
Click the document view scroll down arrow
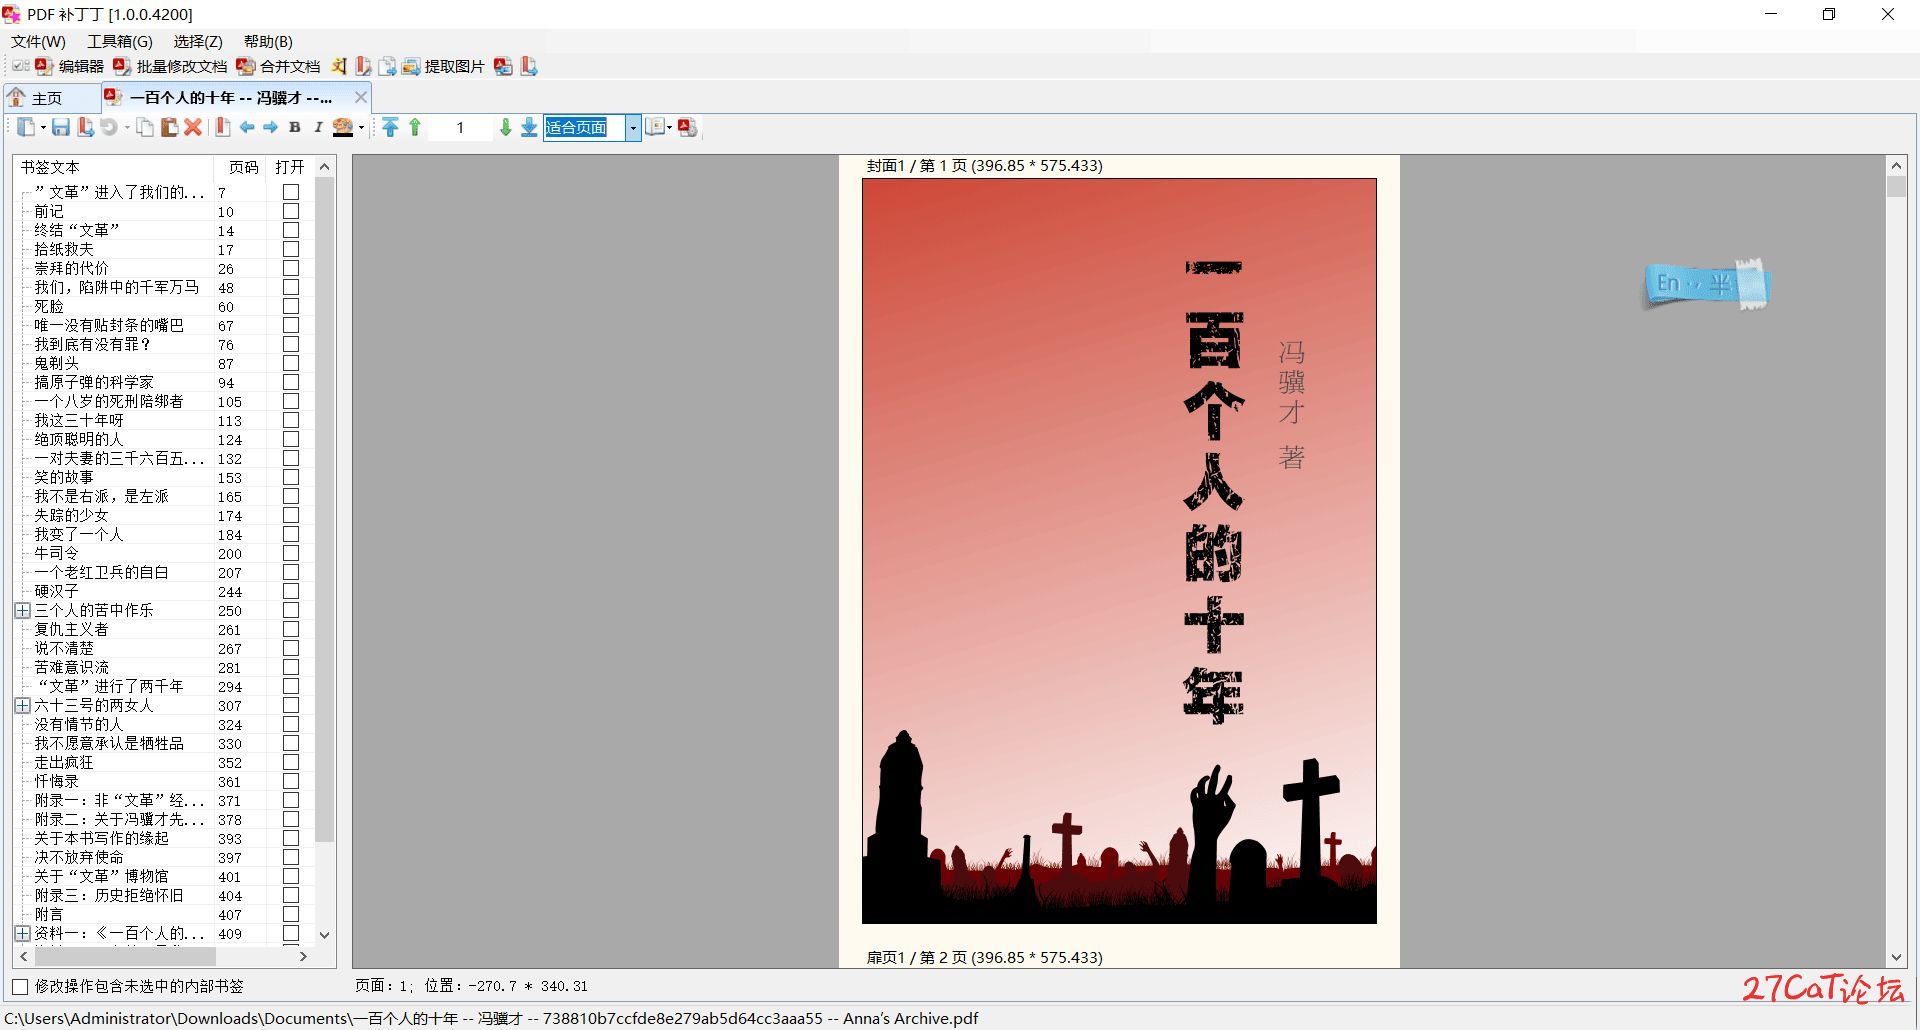coord(1896,957)
